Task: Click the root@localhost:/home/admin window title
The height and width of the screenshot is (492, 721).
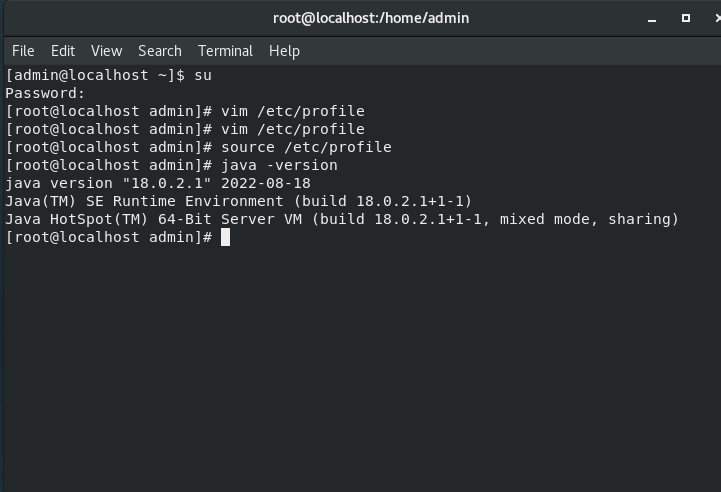Action: (371, 18)
